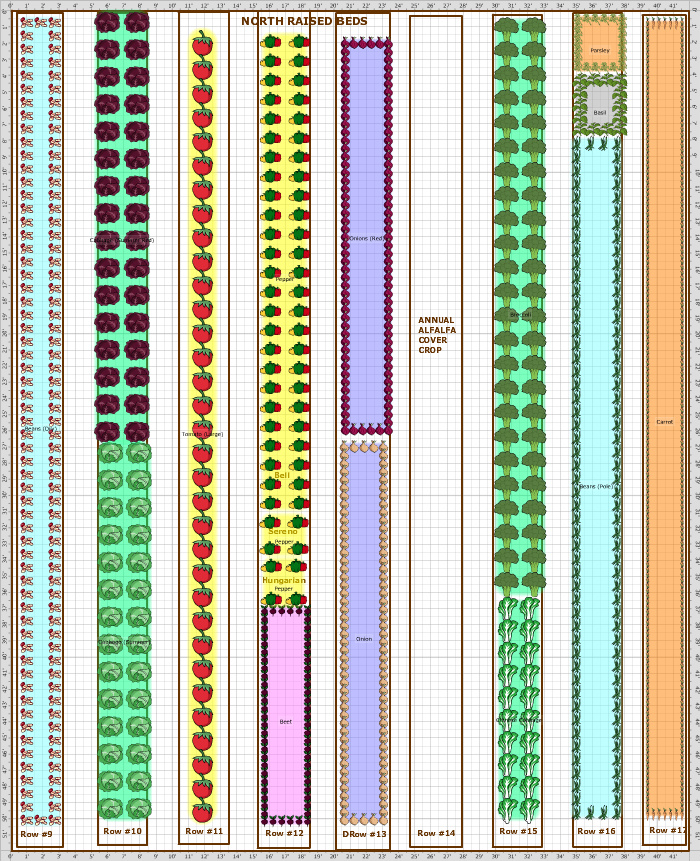Select the Tomato (Large) planting label
The width and height of the screenshot is (700, 861).
click(202, 434)
